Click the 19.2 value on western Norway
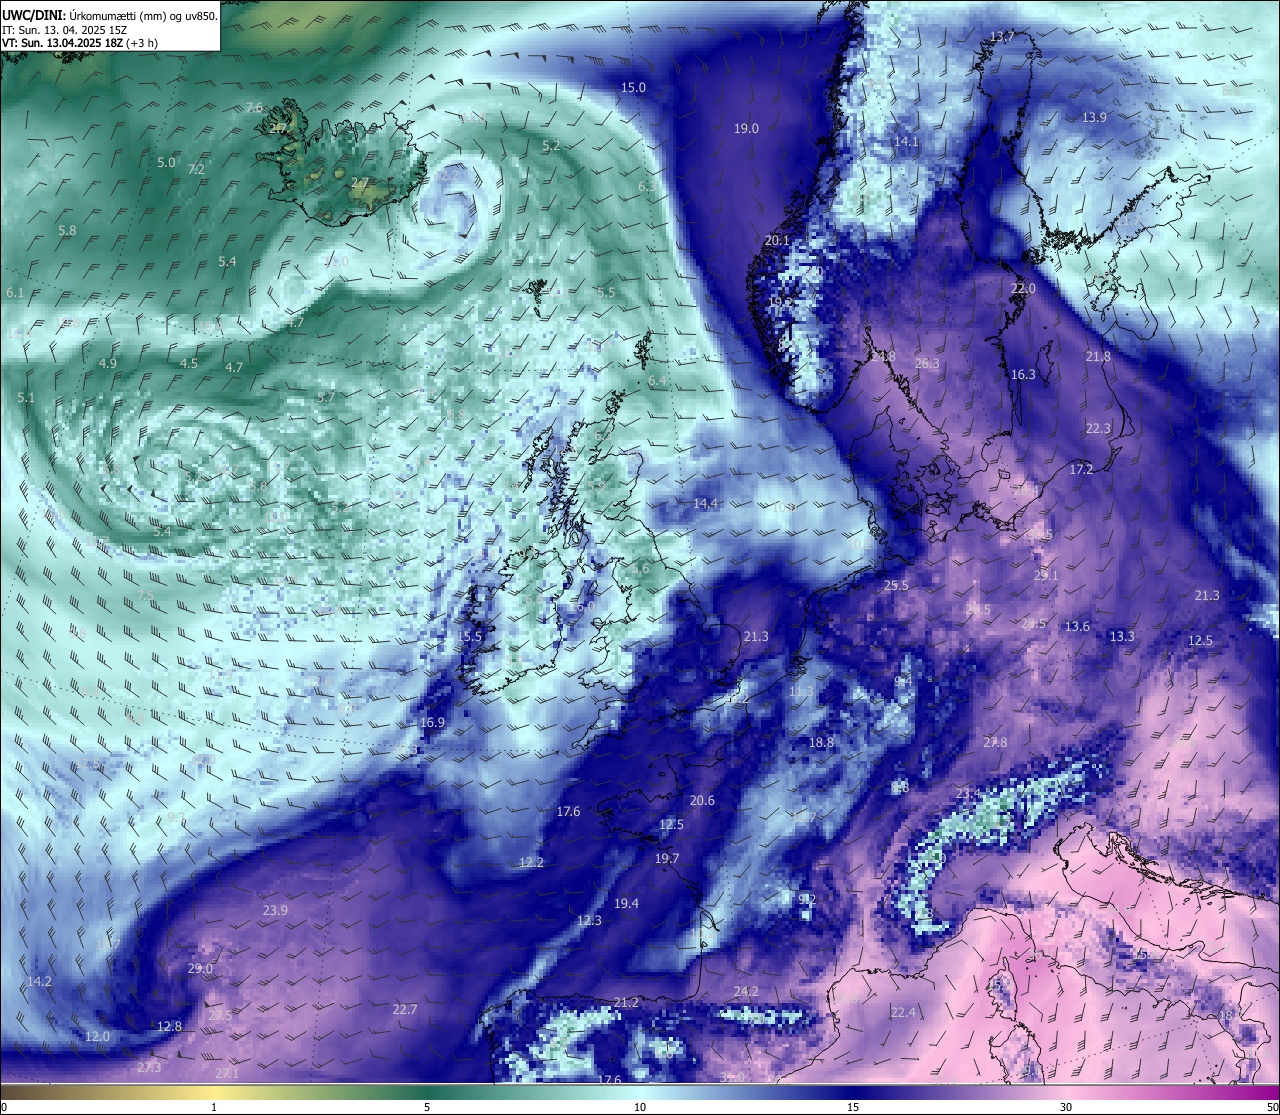Screen dimensions: 1280x1115 point(780,303)
